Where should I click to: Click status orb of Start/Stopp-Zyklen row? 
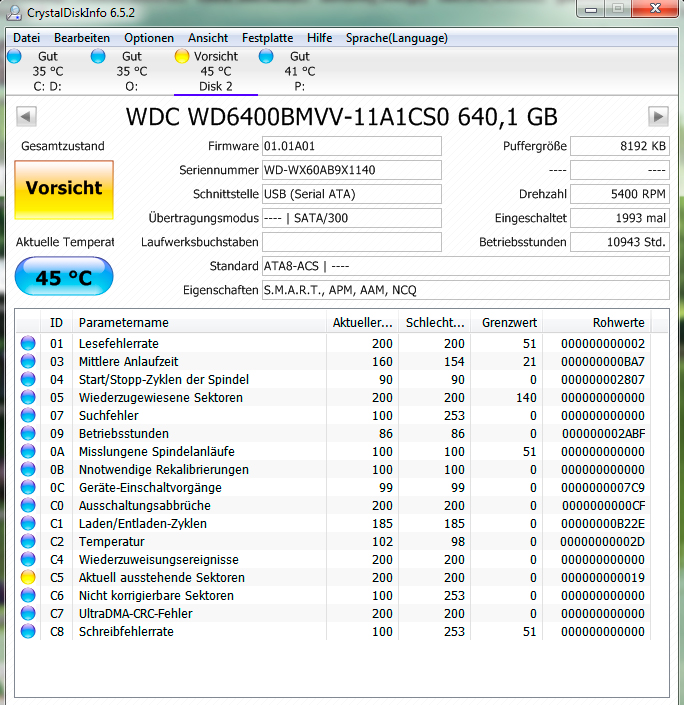(28, 379)
